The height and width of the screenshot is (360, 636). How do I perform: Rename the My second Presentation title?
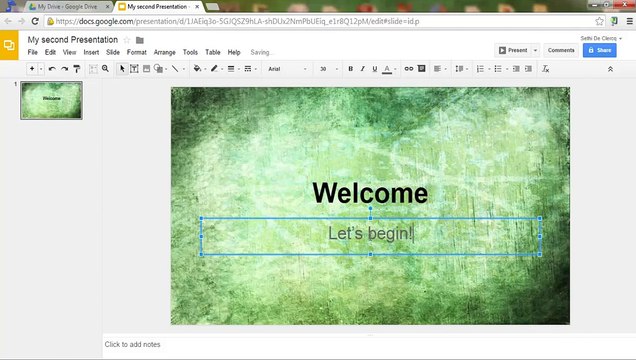pos(73,40)
